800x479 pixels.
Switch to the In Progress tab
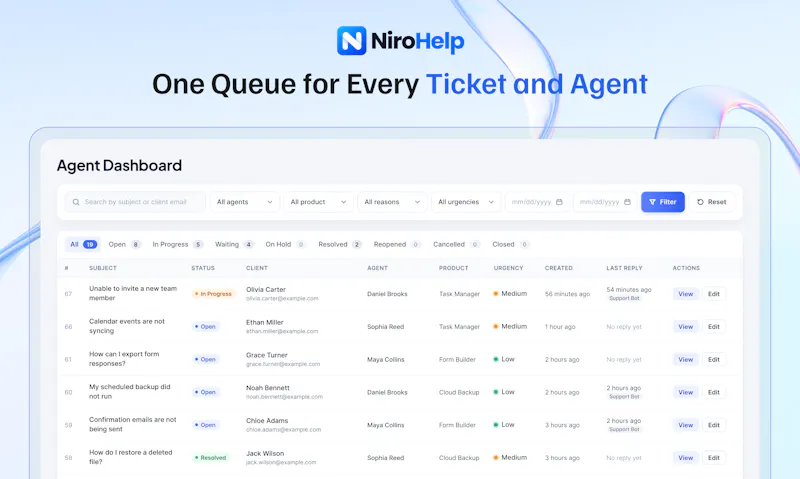tap(178, 244)
